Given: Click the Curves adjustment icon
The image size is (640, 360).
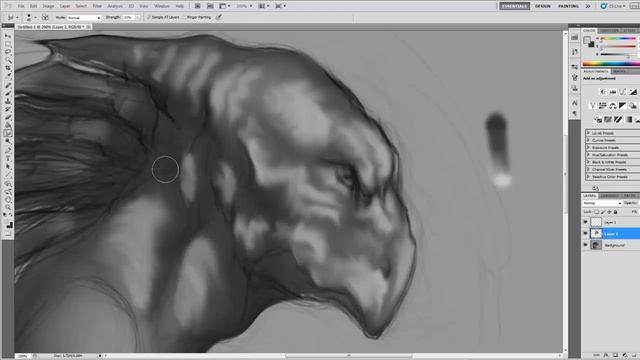Looking at the screenshot, I should pos(623,91).
